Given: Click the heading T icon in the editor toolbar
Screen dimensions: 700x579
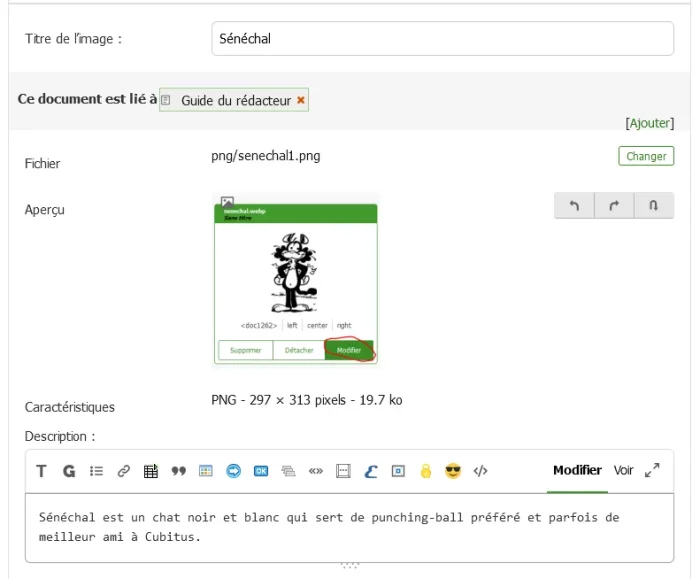Looking at the screenshot, I should tap(41, 471).
